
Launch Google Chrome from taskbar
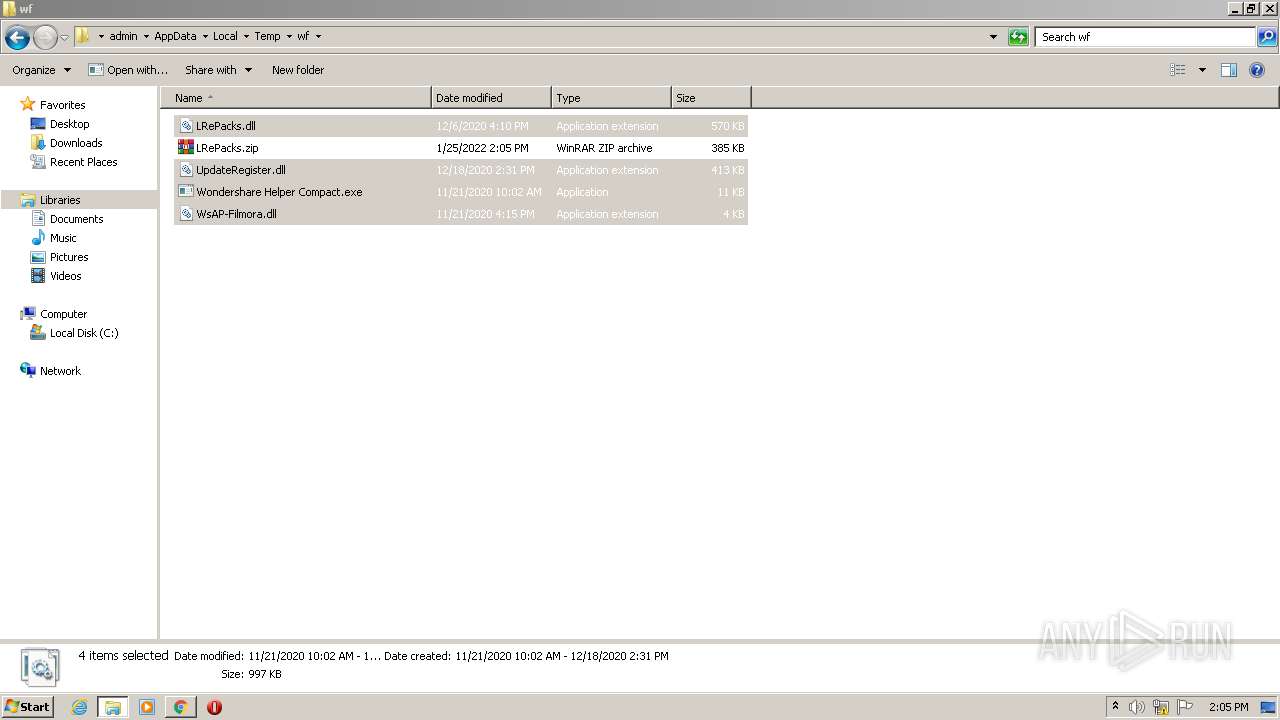181,707
